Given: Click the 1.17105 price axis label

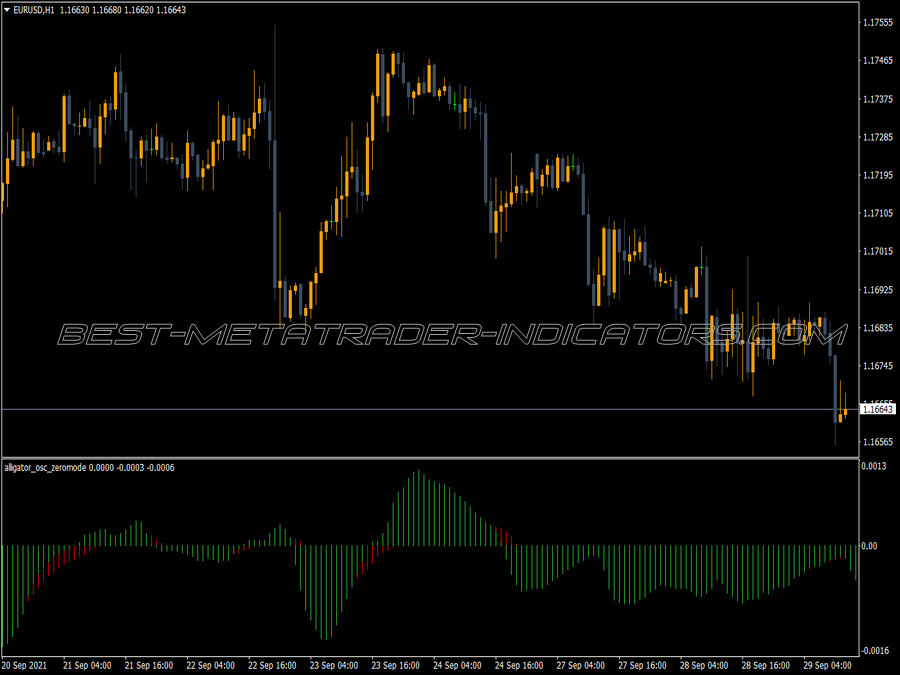Looking at the screenshot, I should [x=878, y=213].
